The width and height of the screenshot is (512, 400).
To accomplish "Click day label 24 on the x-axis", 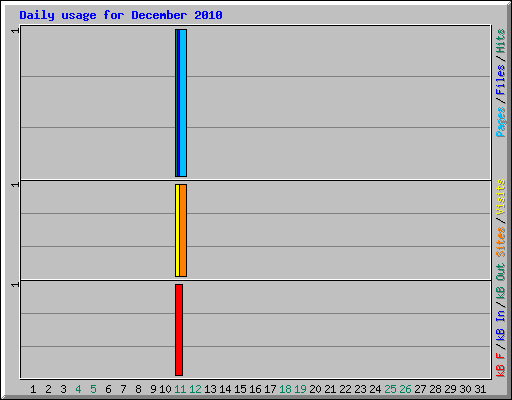I will 375,389.
